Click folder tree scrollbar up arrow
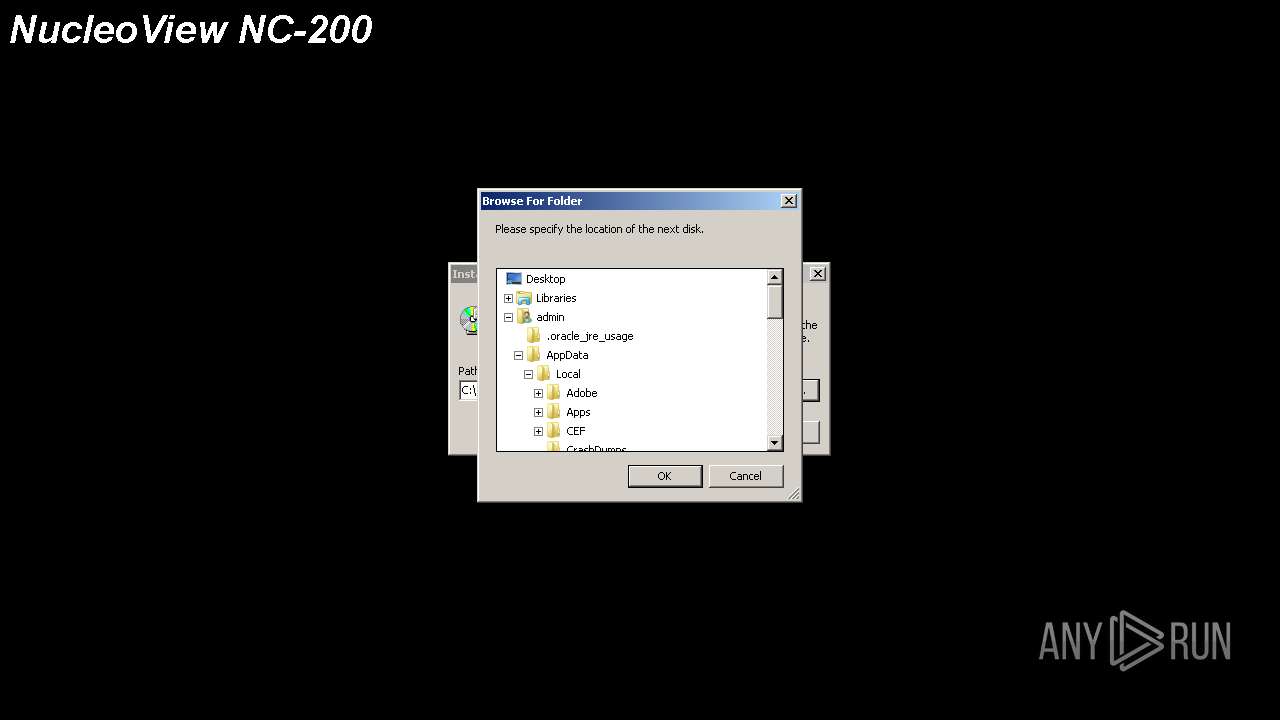The height and width of the screenshot is (720, 1280). [x=775, y=277]
